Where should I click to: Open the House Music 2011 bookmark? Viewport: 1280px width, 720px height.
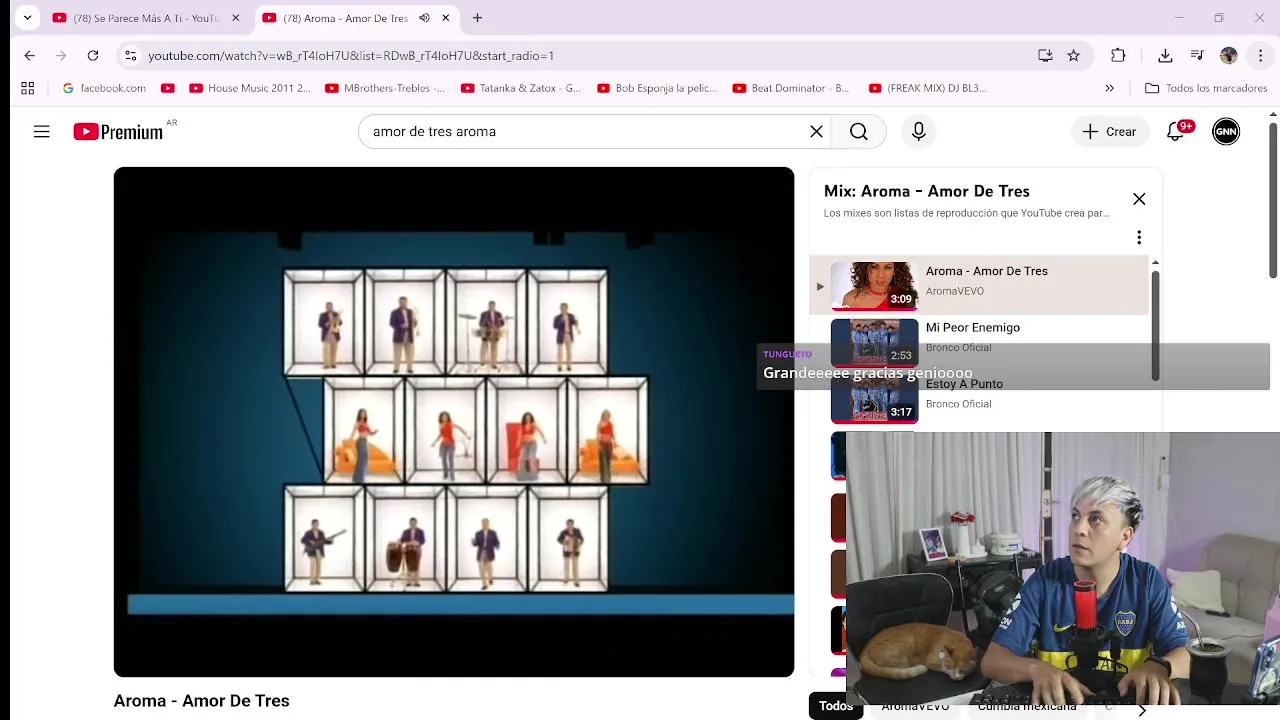click(x=250, y=88)
